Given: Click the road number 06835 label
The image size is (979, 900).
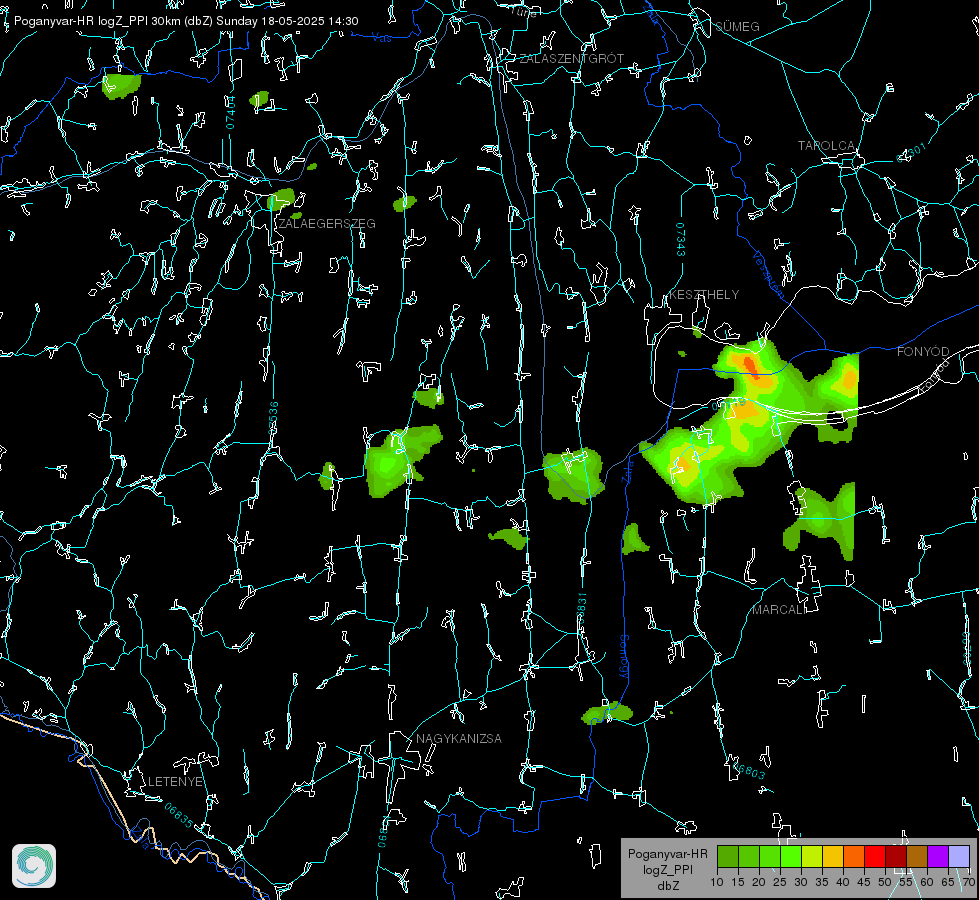Looking at the screenshot, I should [179, 815].
